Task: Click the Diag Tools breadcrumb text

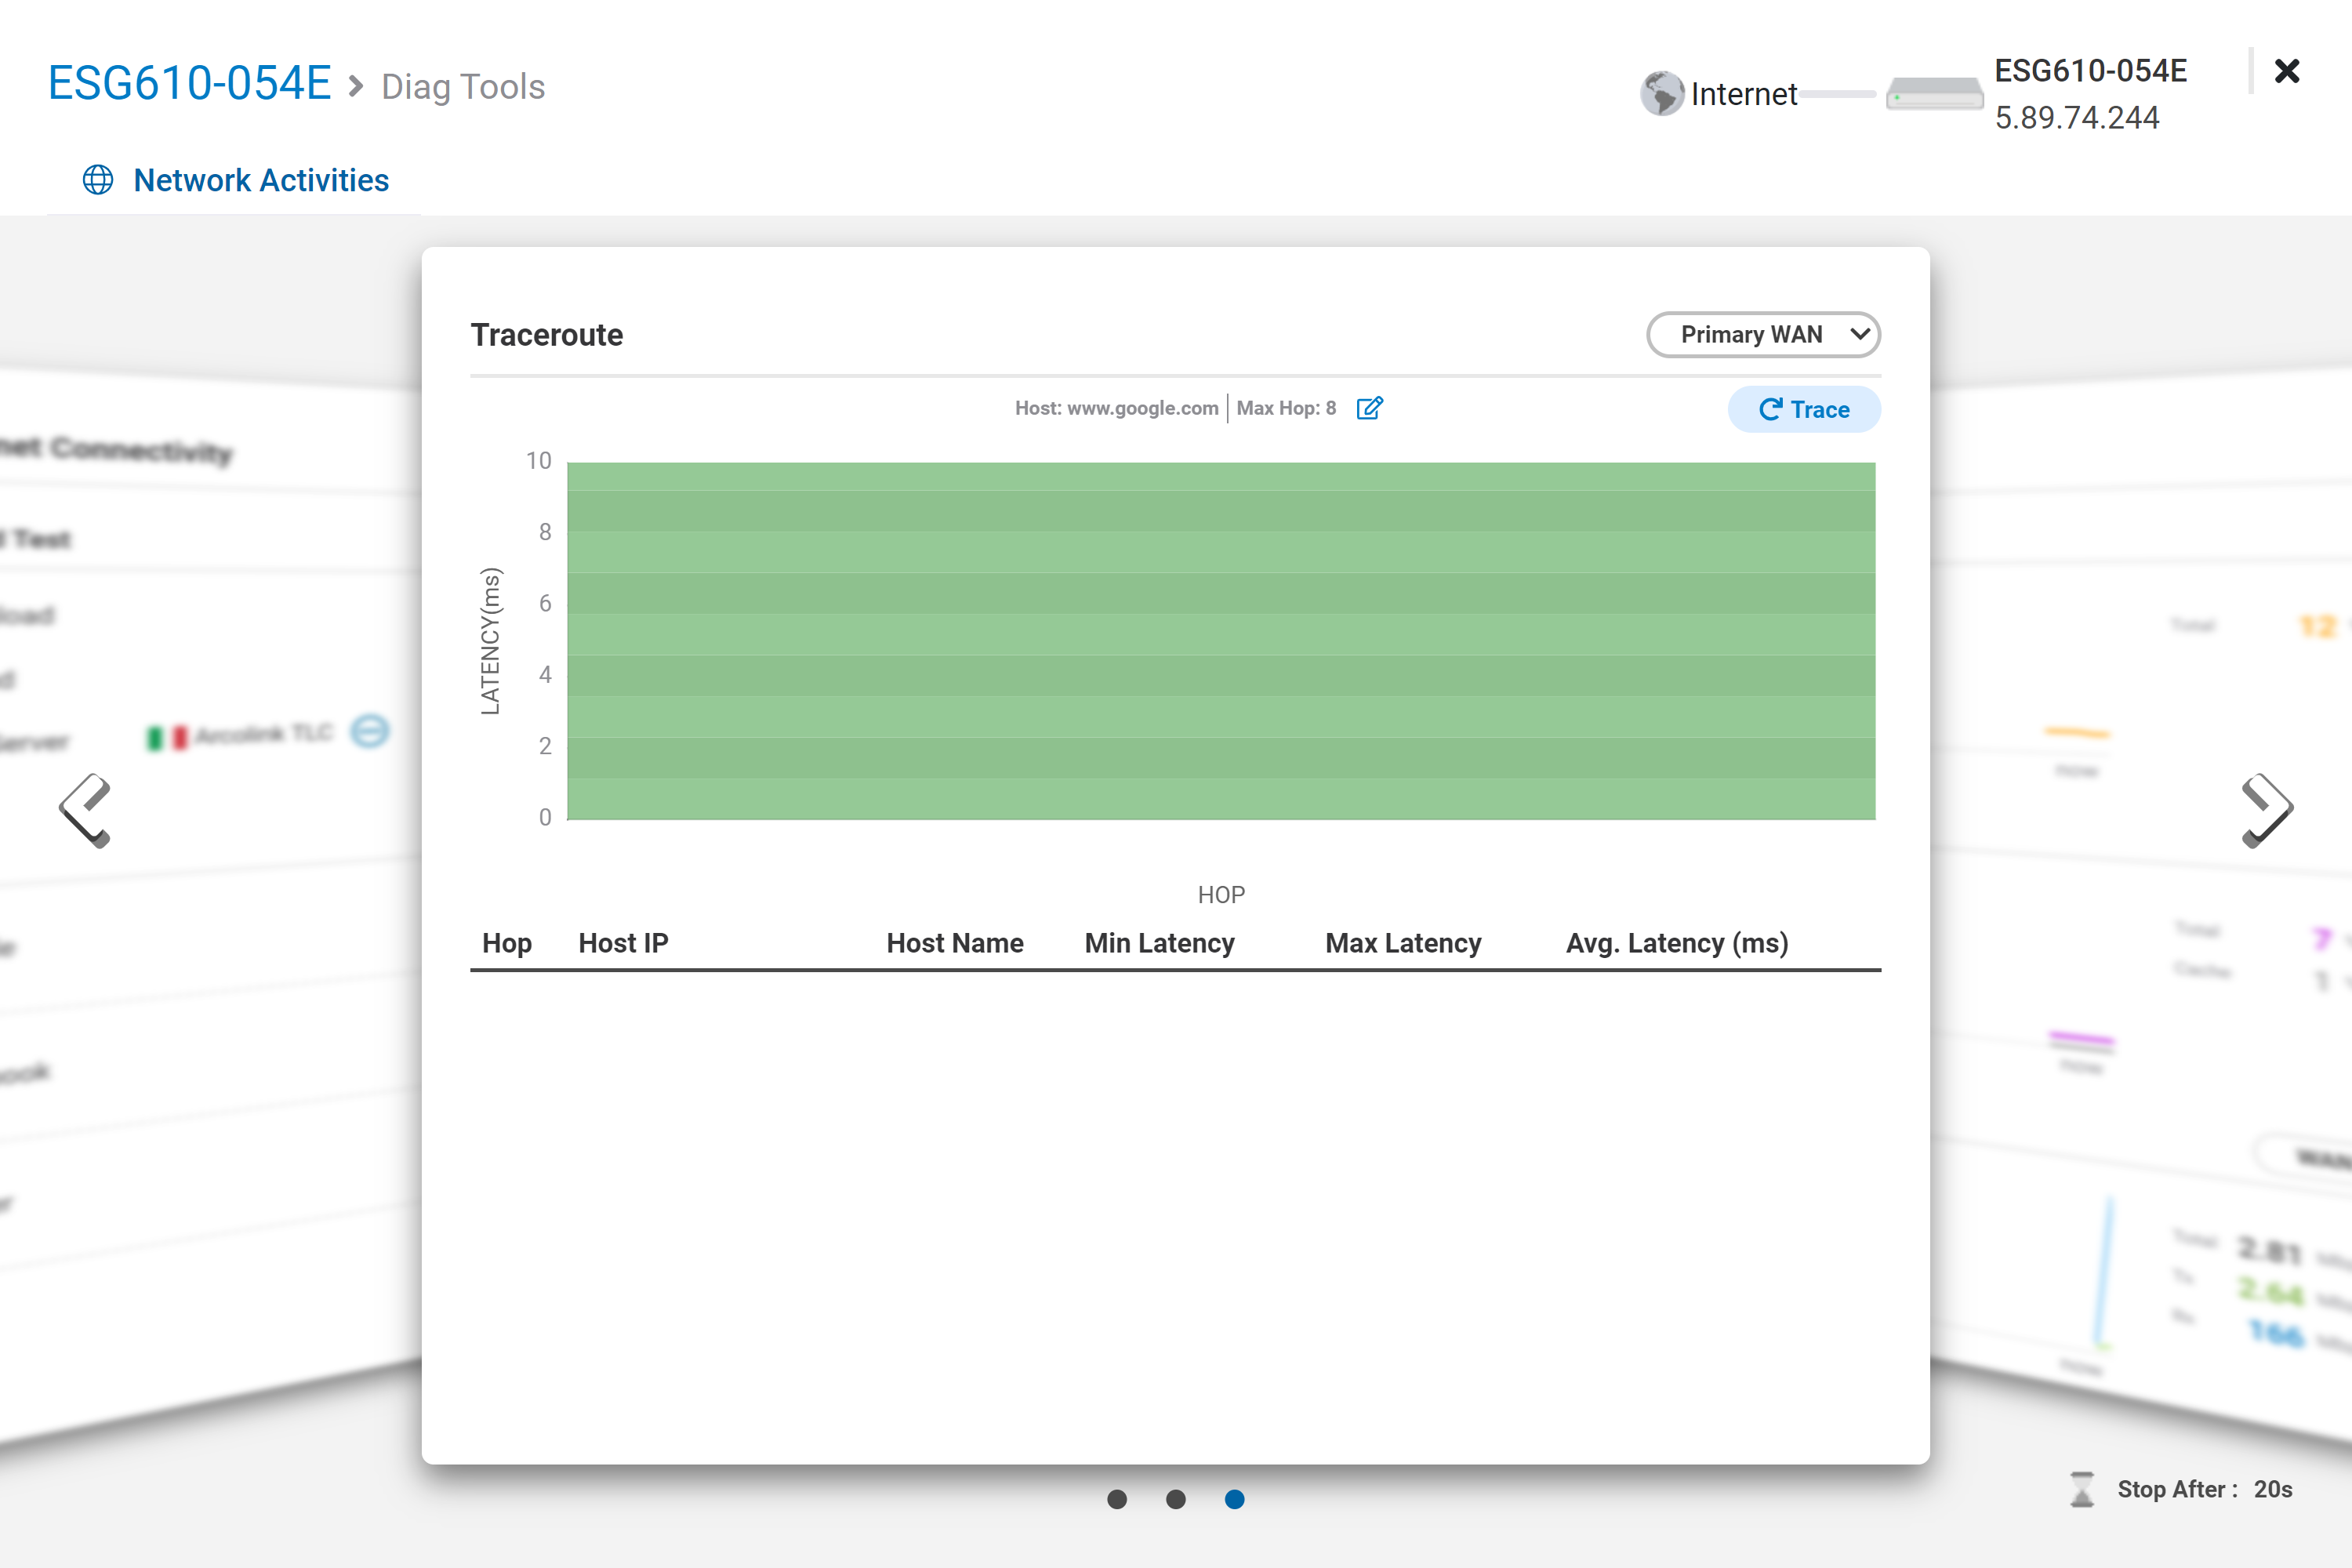Action: click(x=463, y=87)
